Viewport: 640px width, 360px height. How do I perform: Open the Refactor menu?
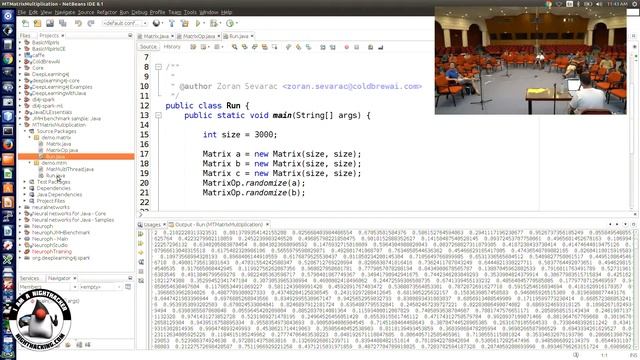click(x=107, y=12)
